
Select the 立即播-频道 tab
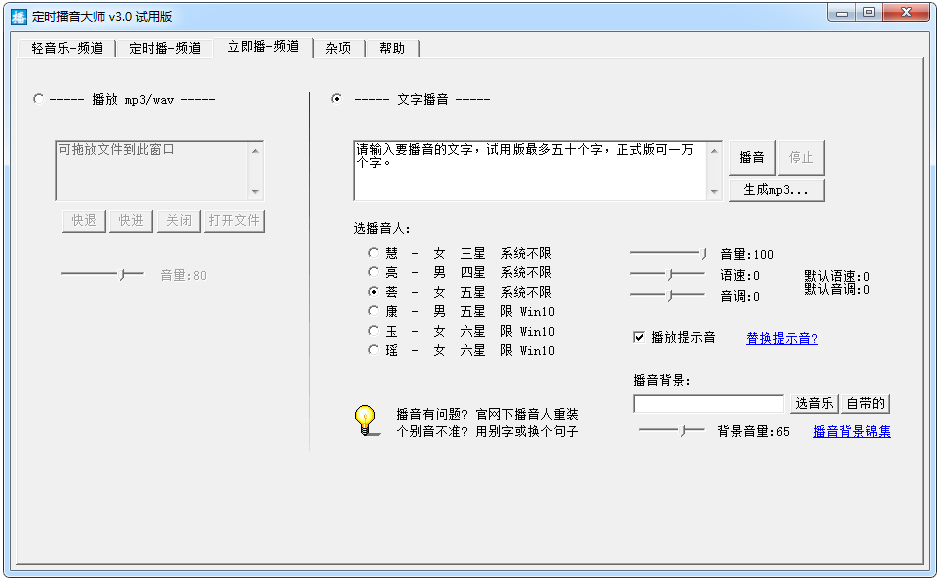click(x=263, y=47)
